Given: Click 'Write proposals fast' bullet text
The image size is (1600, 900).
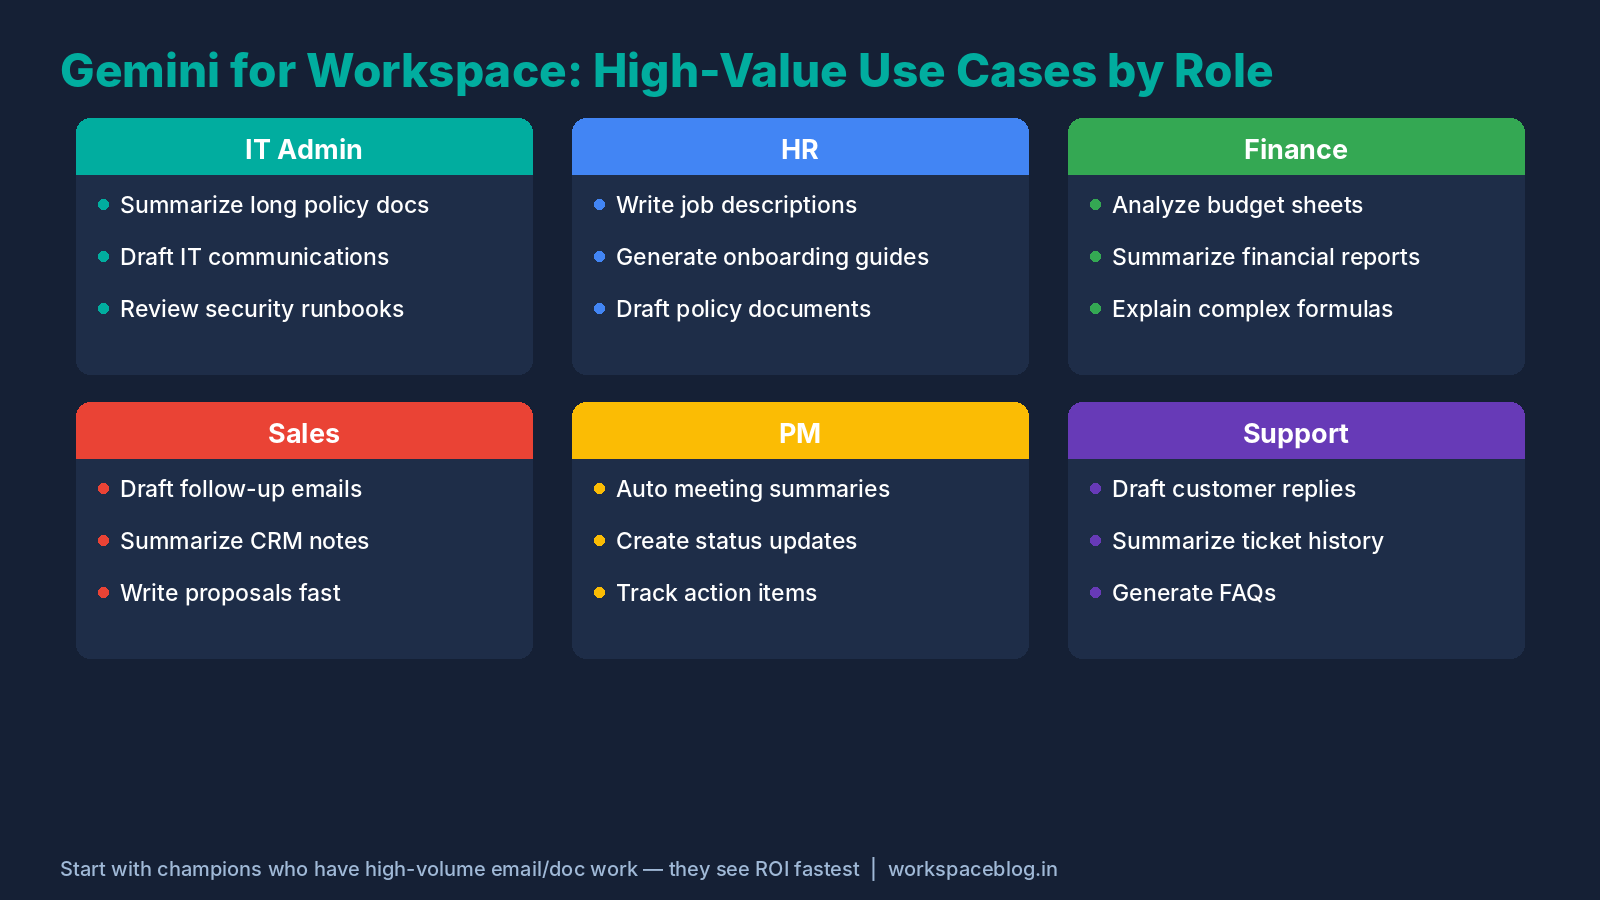Looking at the screenshot, I should pos(230,593).
